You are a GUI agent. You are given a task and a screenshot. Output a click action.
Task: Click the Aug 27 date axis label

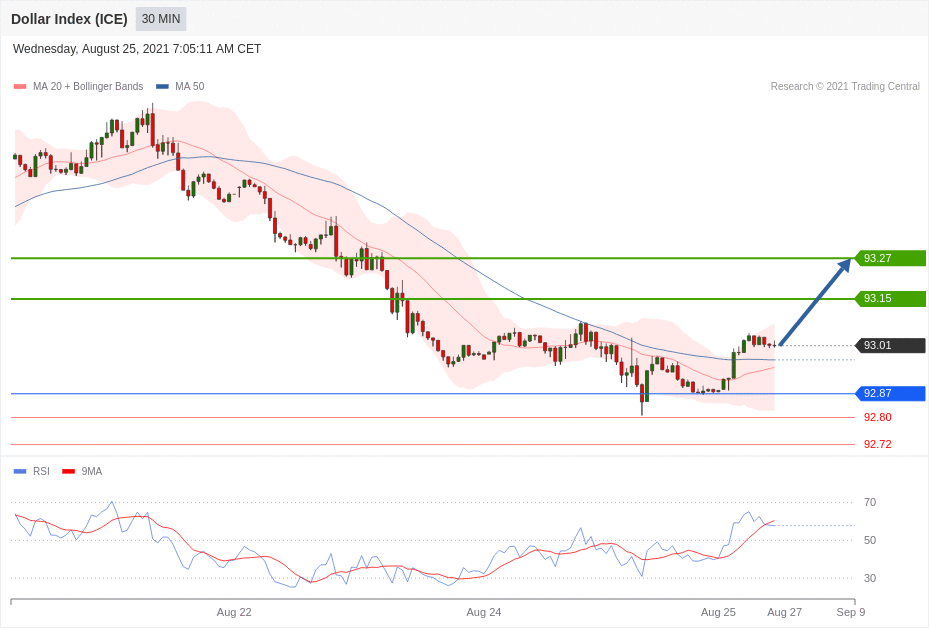(x=784, y=612)
